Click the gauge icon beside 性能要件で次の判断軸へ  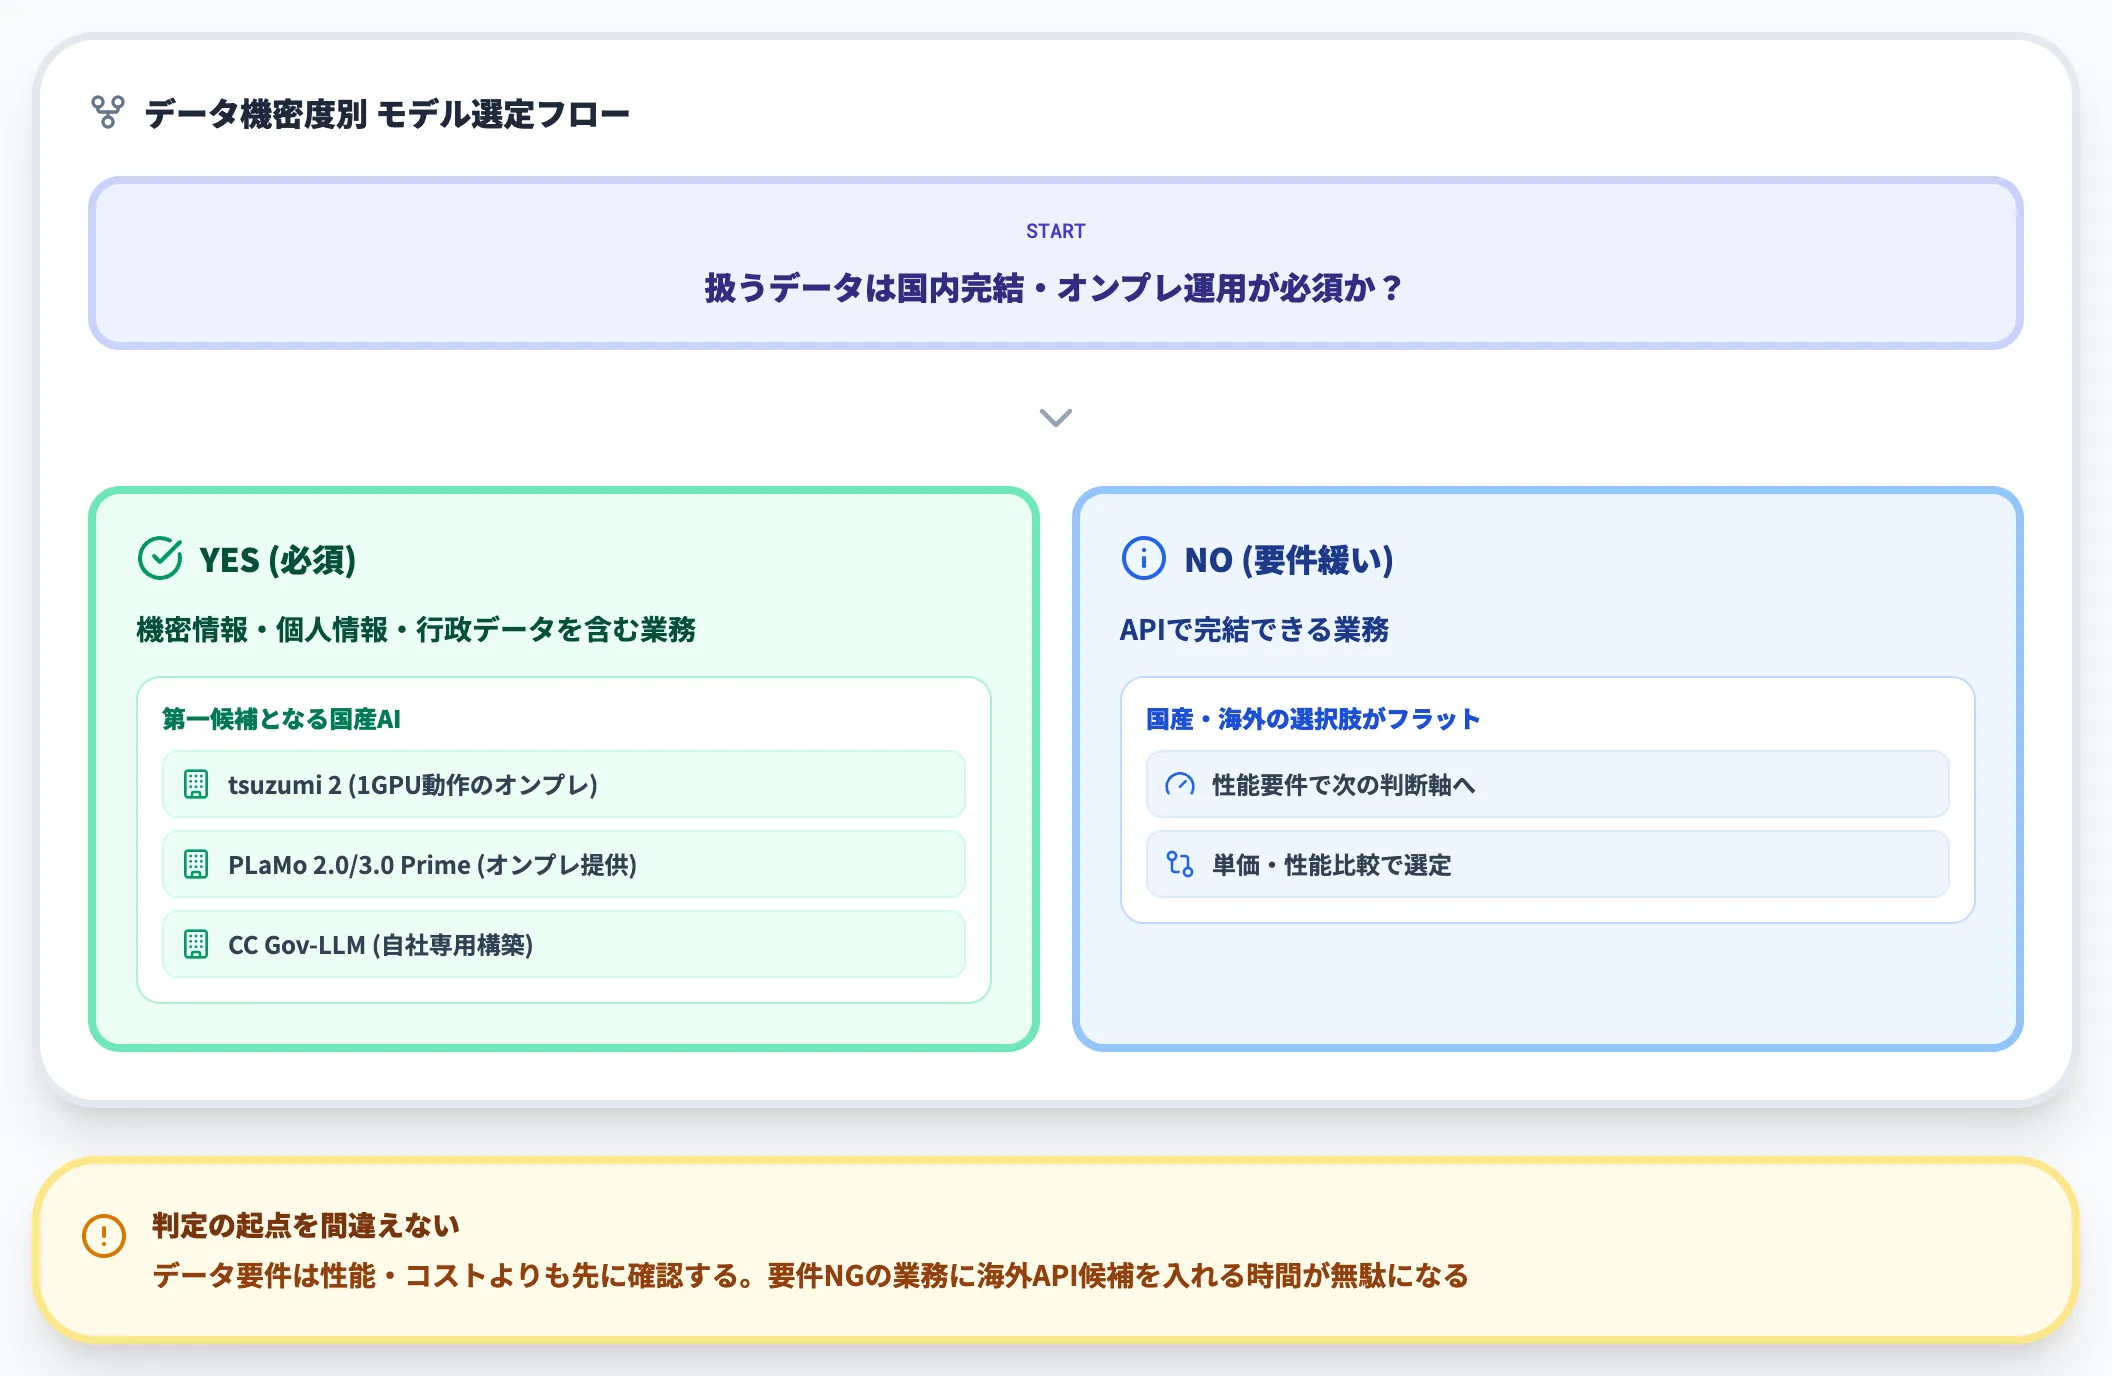(1180, 785)
